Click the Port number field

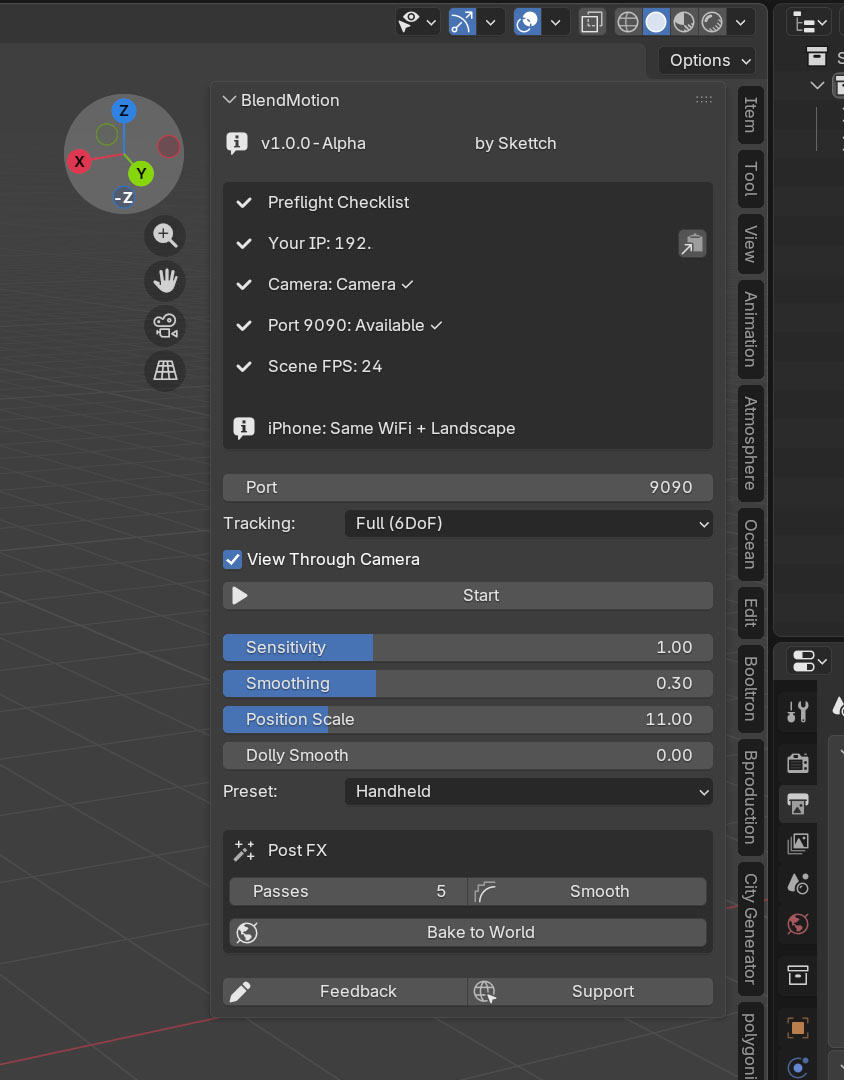[467, 487]
